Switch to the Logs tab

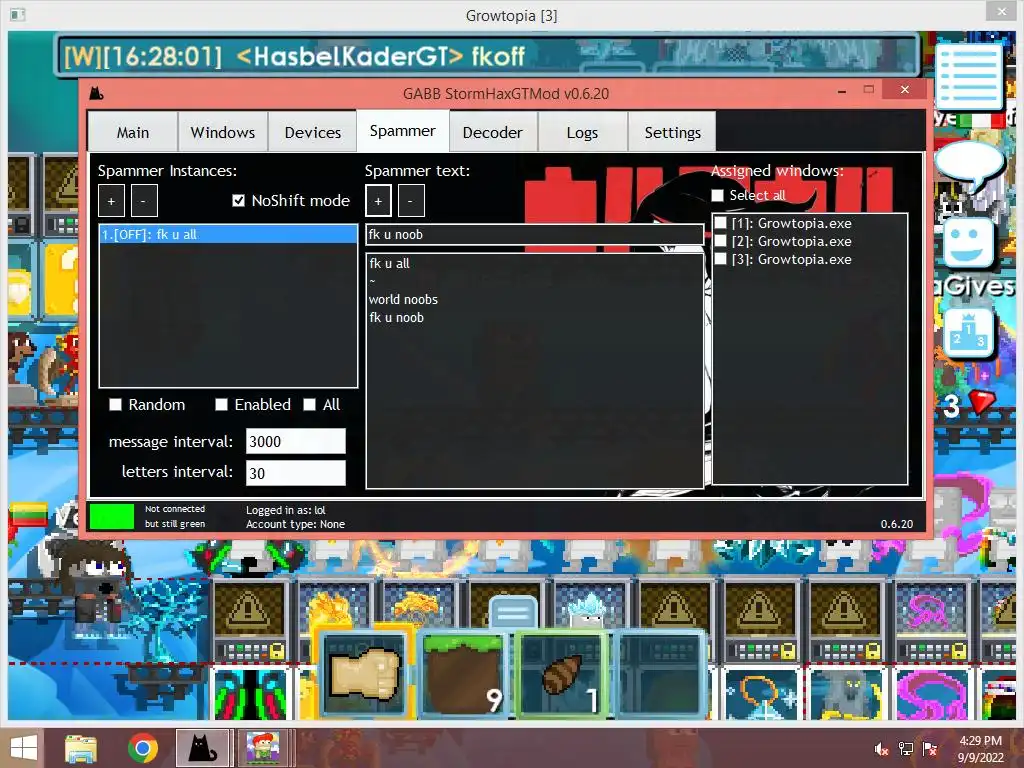point(582,132)
